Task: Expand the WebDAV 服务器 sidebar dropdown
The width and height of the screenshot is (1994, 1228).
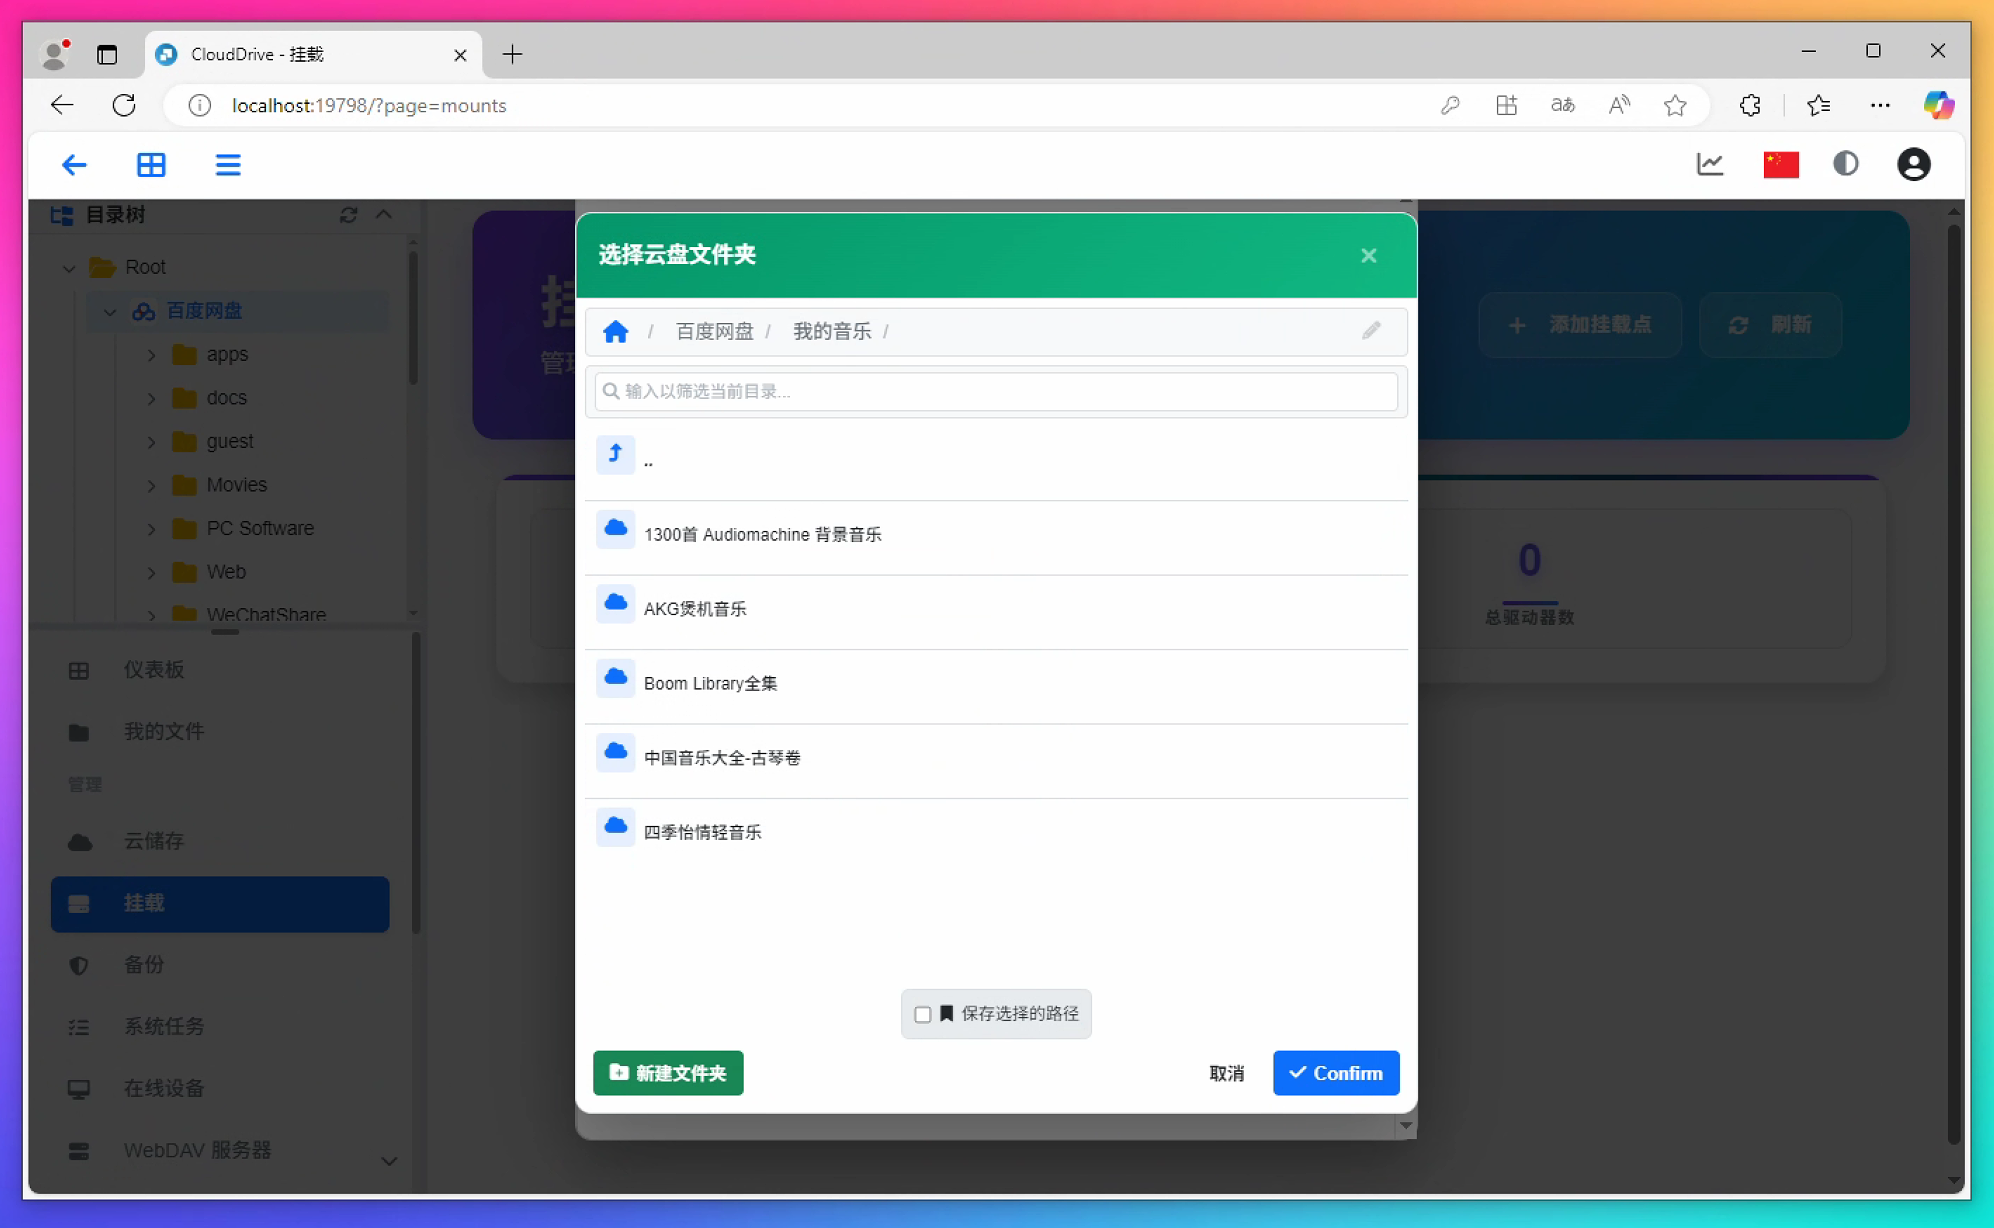Action: tap(389, 1160)
